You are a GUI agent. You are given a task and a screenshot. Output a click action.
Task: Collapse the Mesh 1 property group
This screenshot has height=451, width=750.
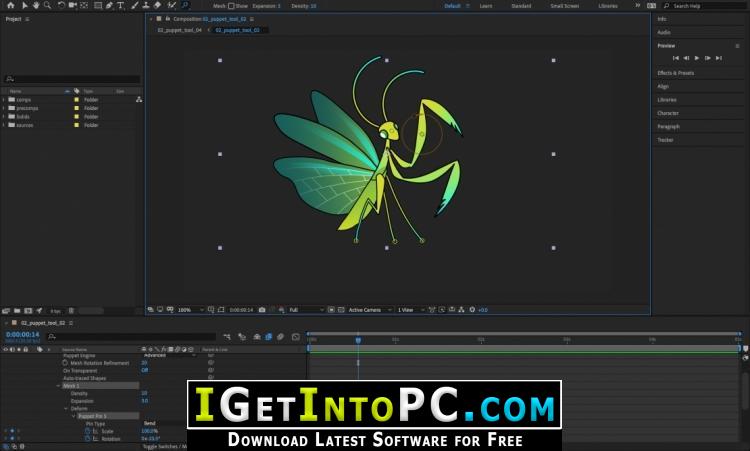click(x=59, y=385)
